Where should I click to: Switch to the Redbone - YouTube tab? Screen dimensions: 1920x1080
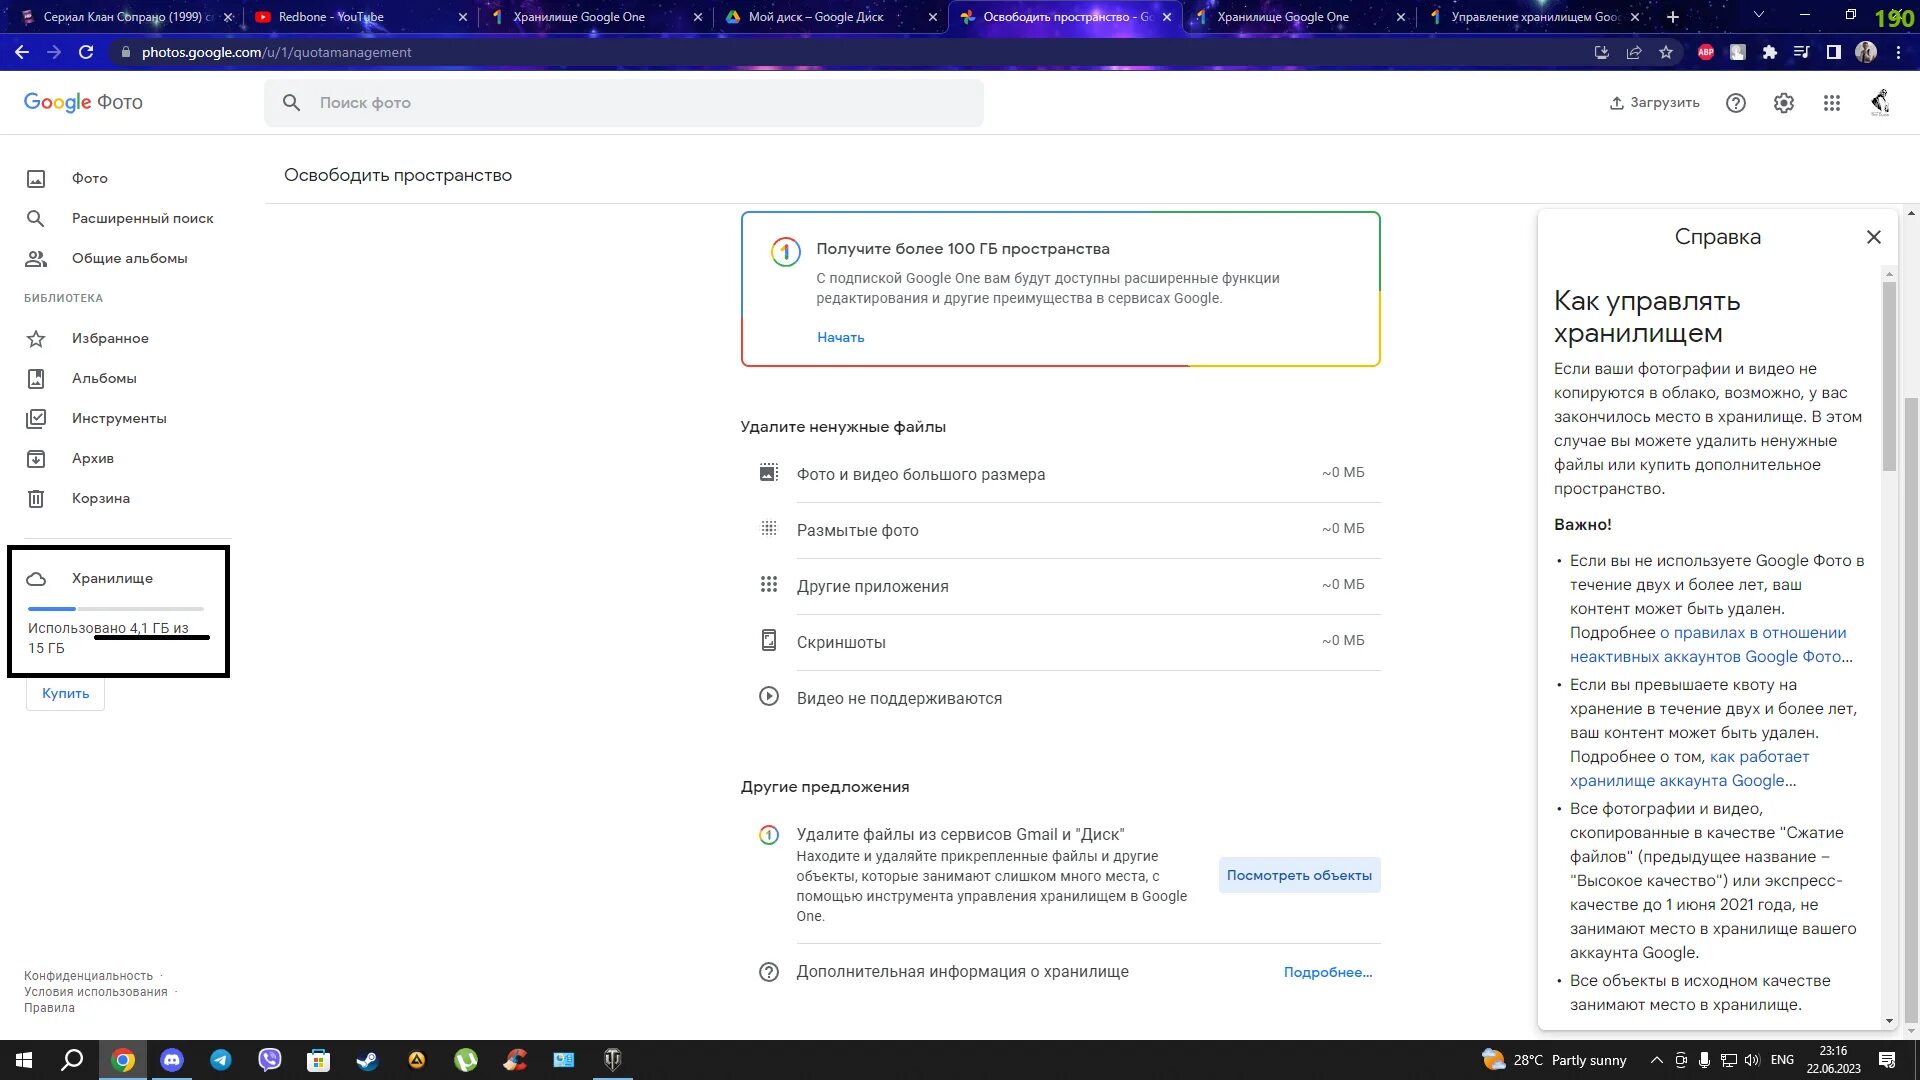click(360, 17)
